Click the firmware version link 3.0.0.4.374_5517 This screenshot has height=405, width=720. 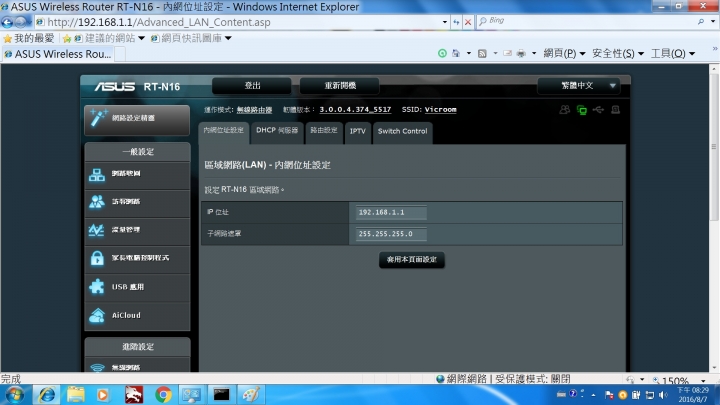[355, 110]
